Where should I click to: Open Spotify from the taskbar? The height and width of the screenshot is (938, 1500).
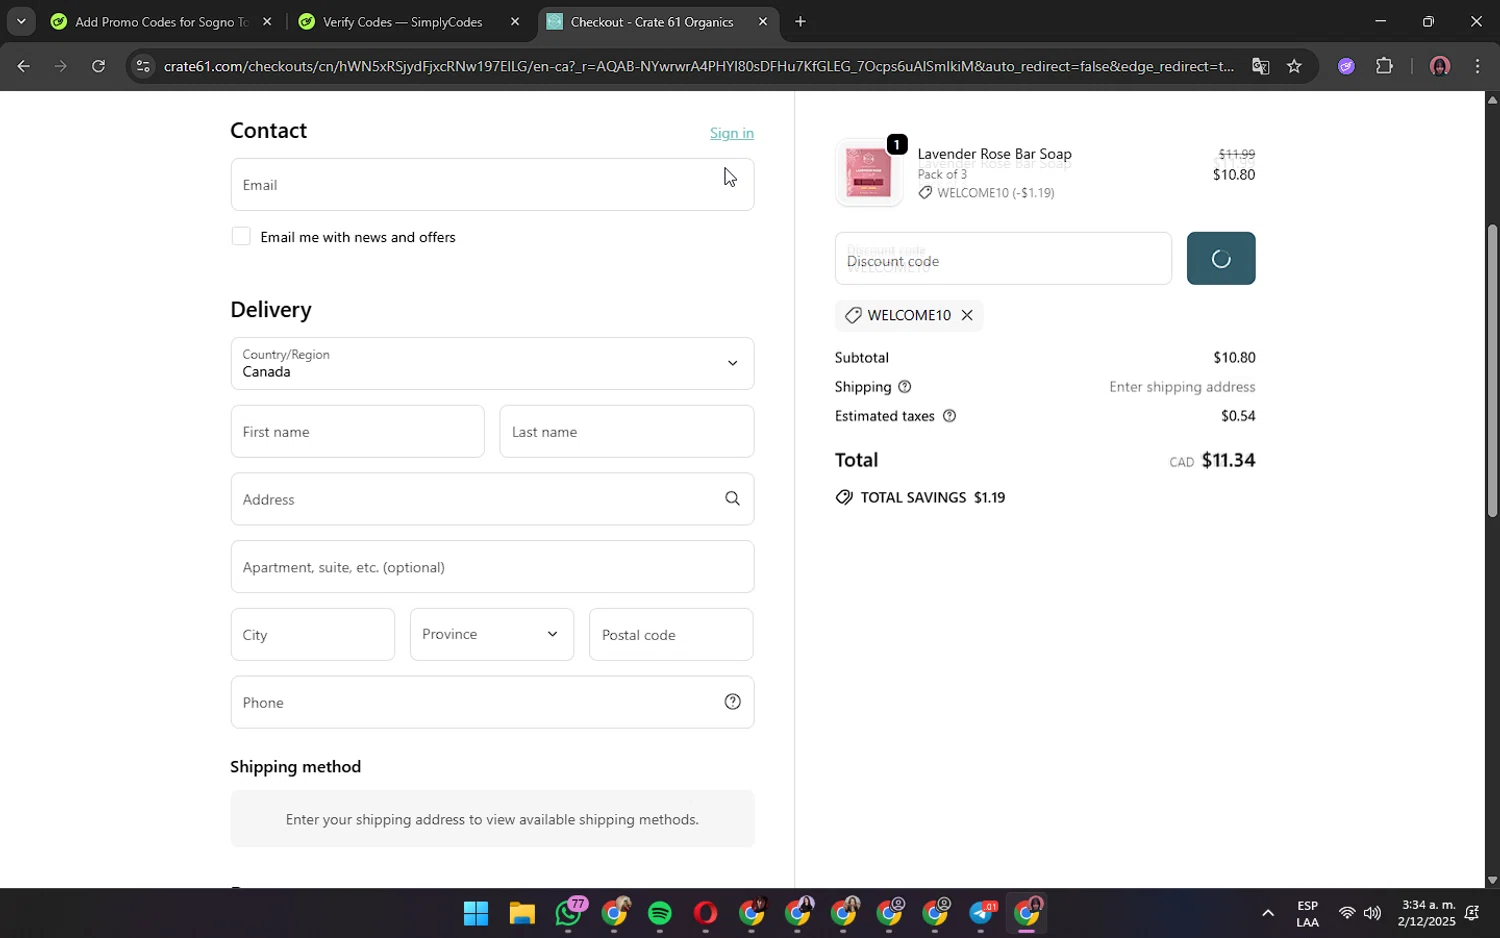tap(660, 913)
